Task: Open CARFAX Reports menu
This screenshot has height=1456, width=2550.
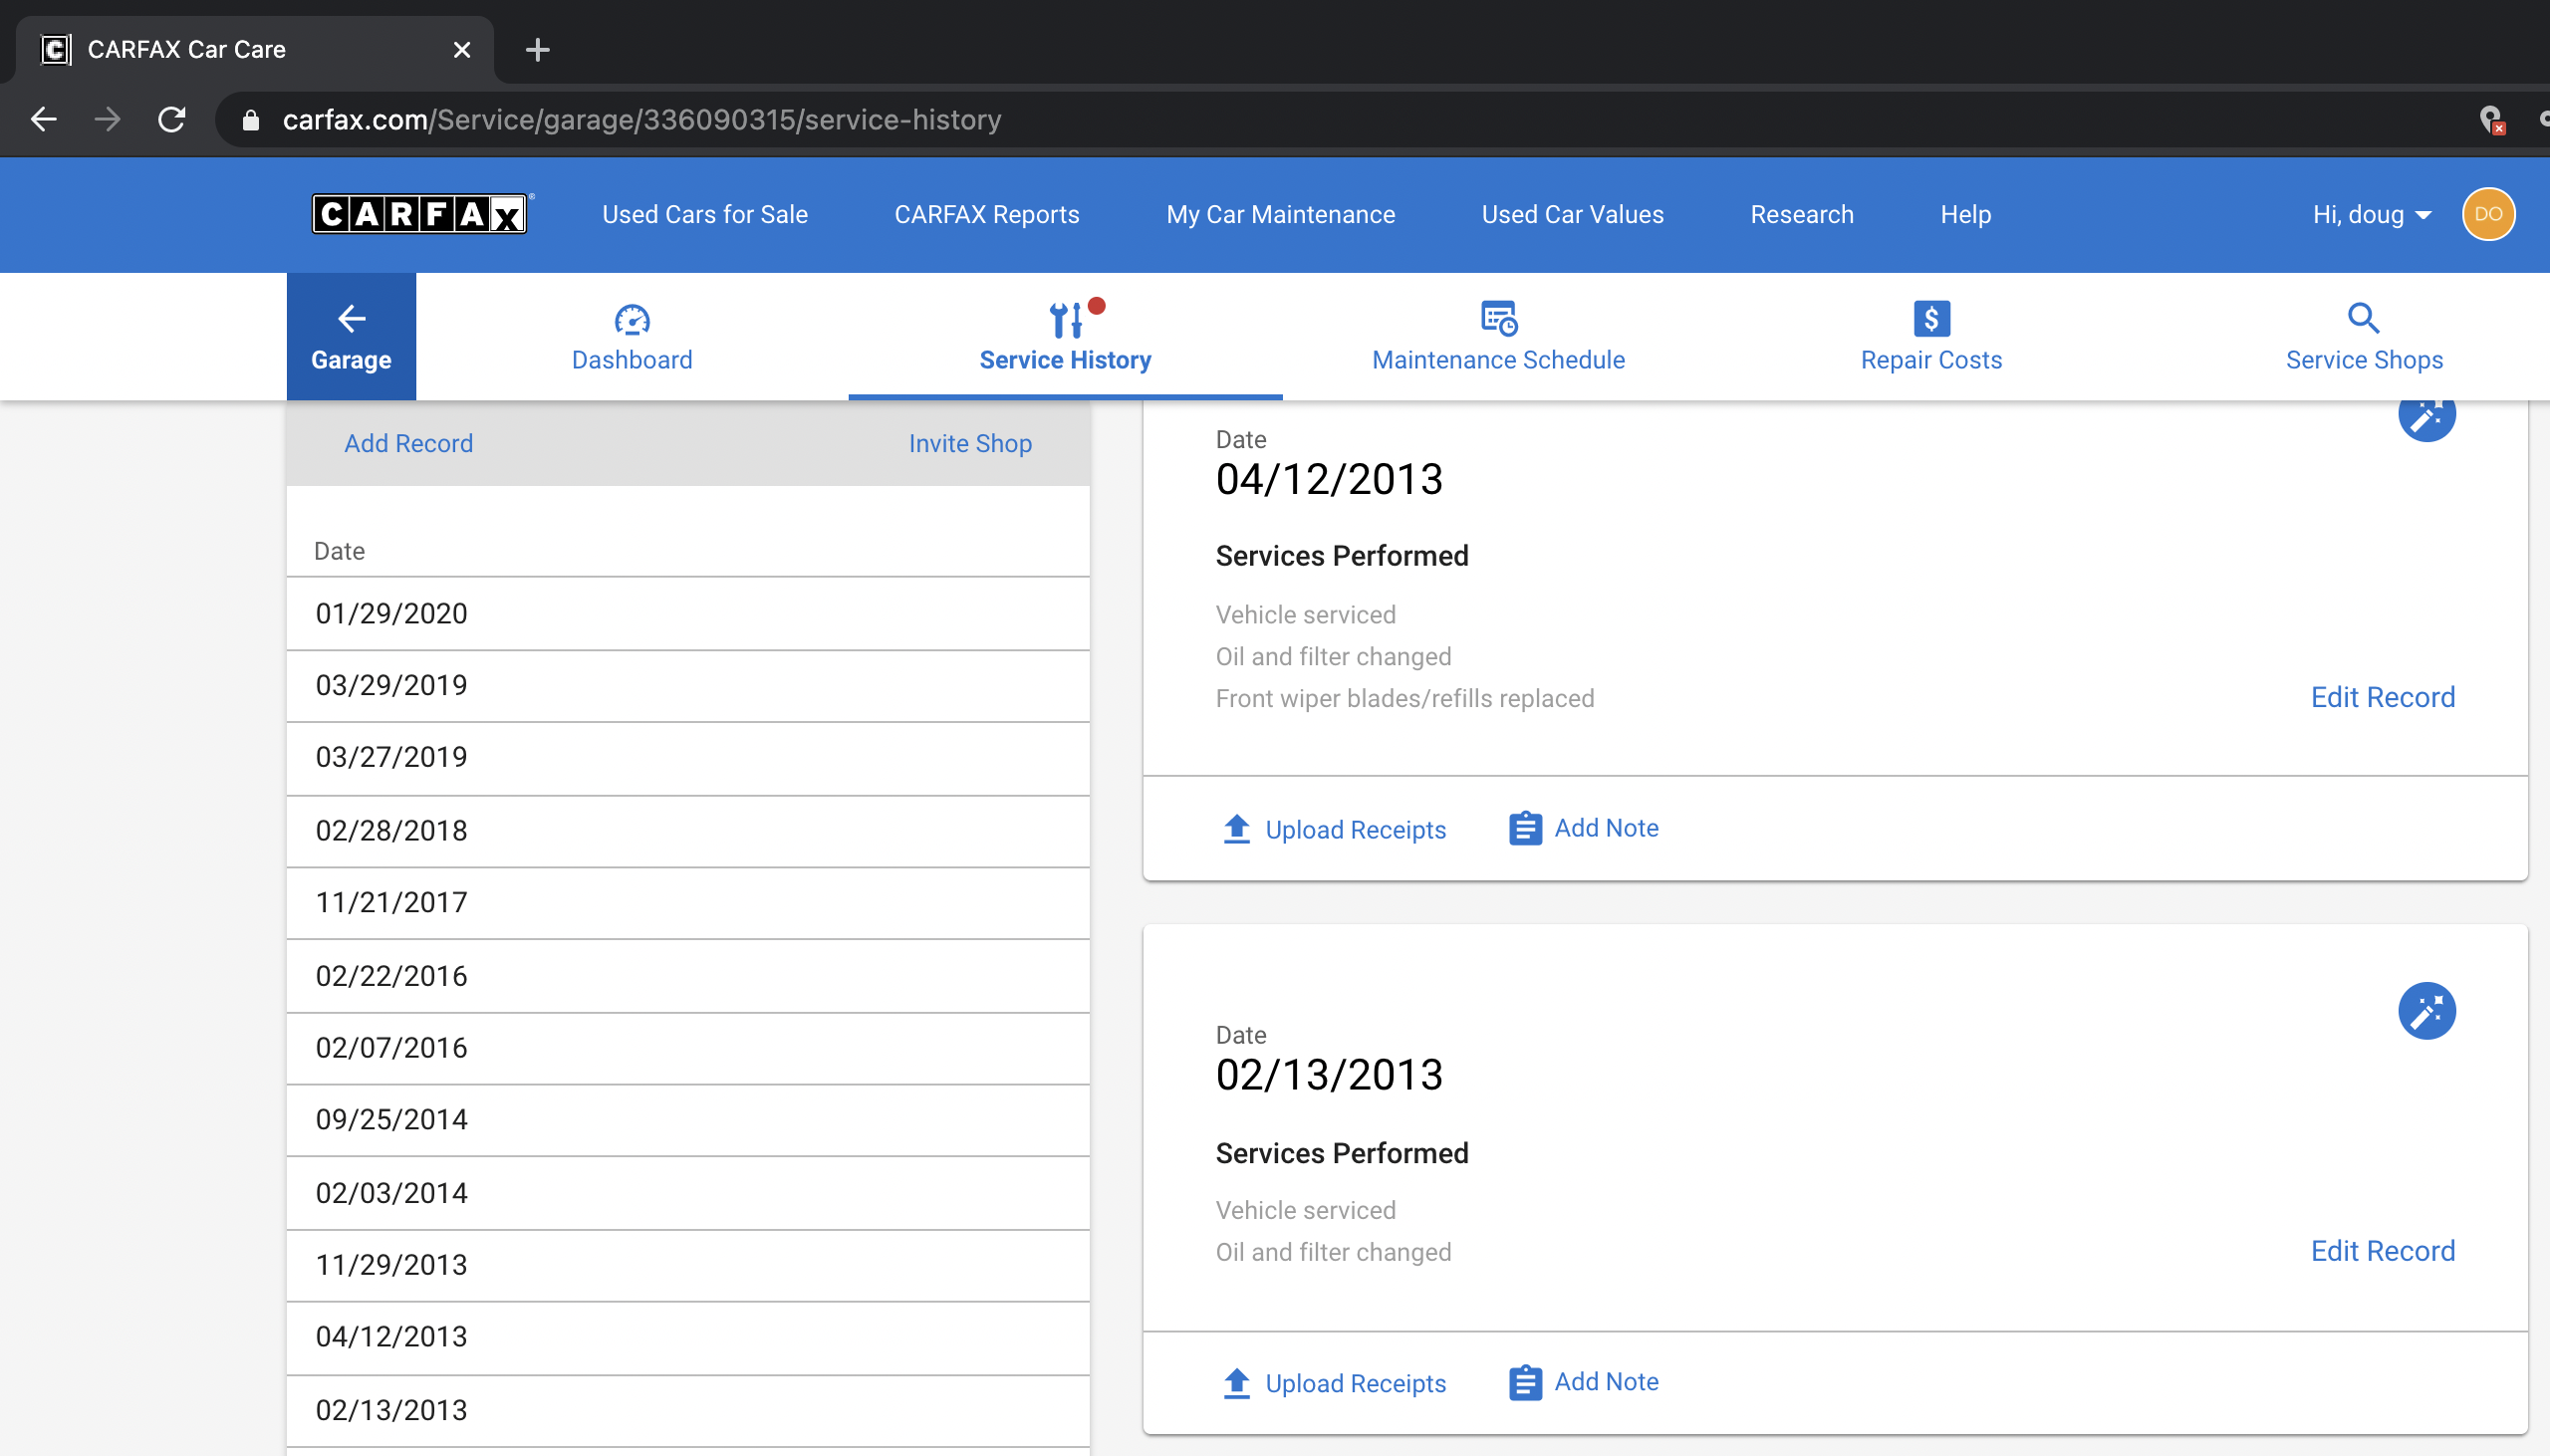Action: [x=987, y=214]
